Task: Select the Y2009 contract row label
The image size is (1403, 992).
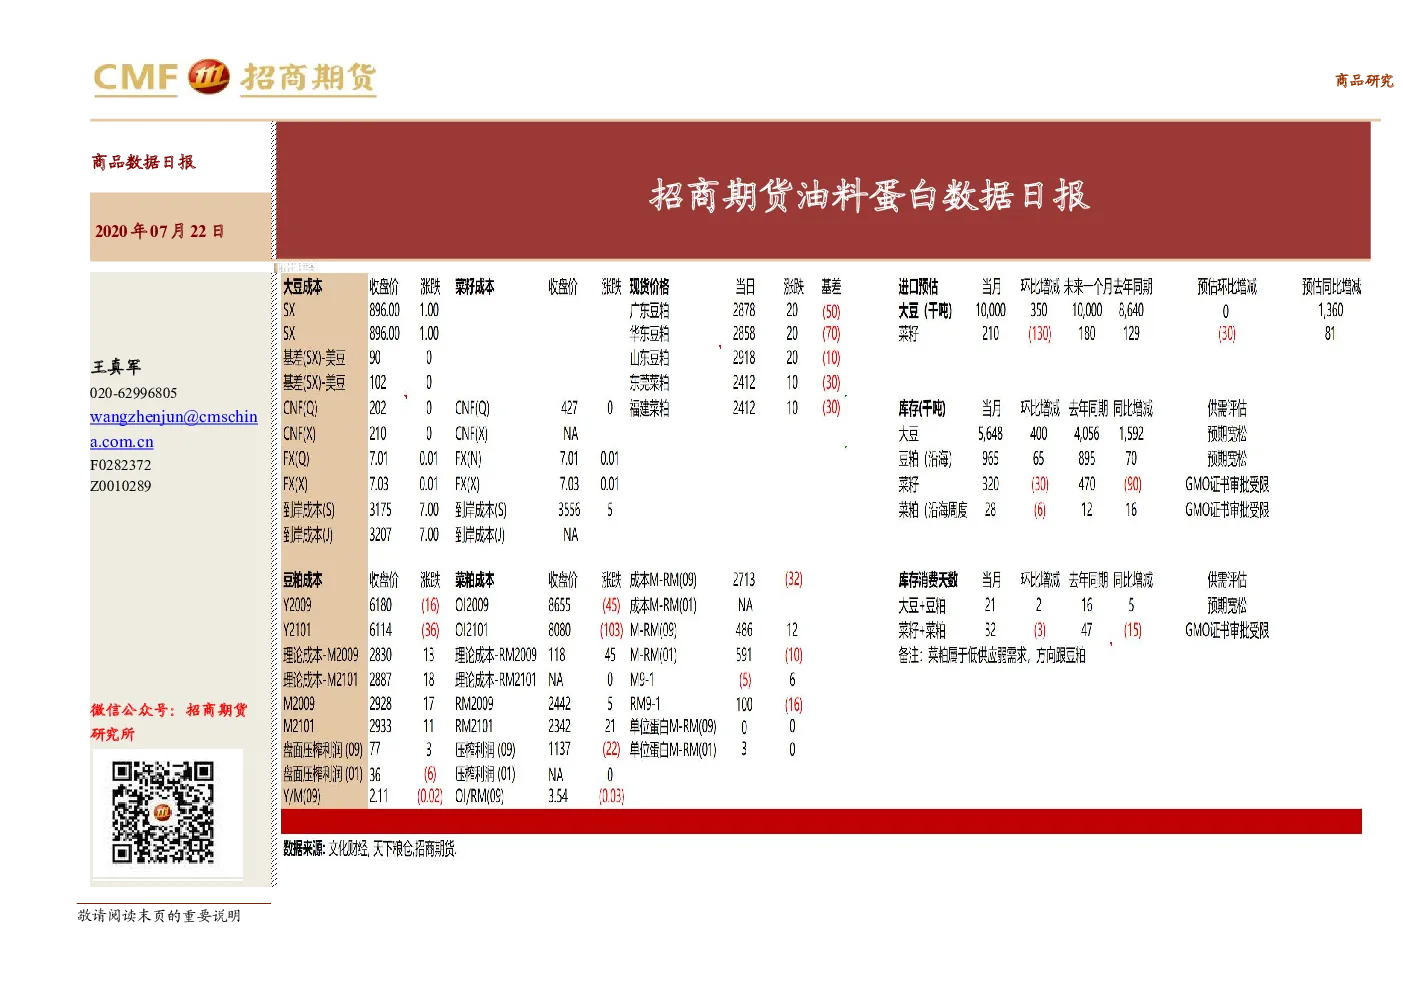Action: point(297,605)
